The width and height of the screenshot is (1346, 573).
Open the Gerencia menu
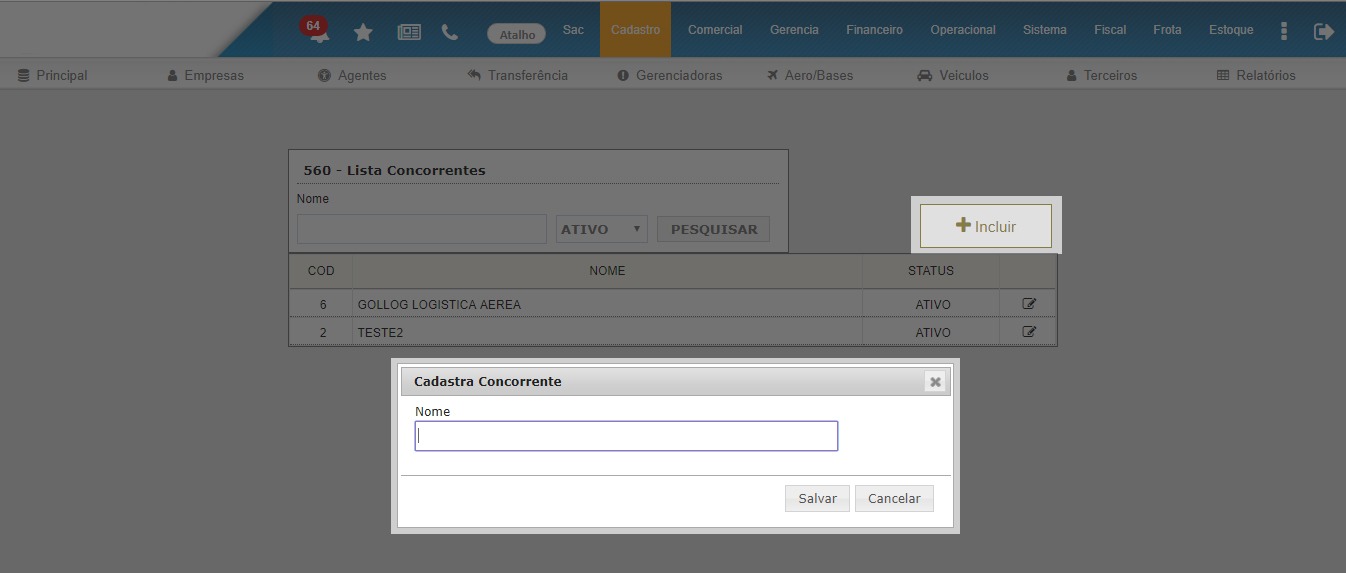click(794, 30)
